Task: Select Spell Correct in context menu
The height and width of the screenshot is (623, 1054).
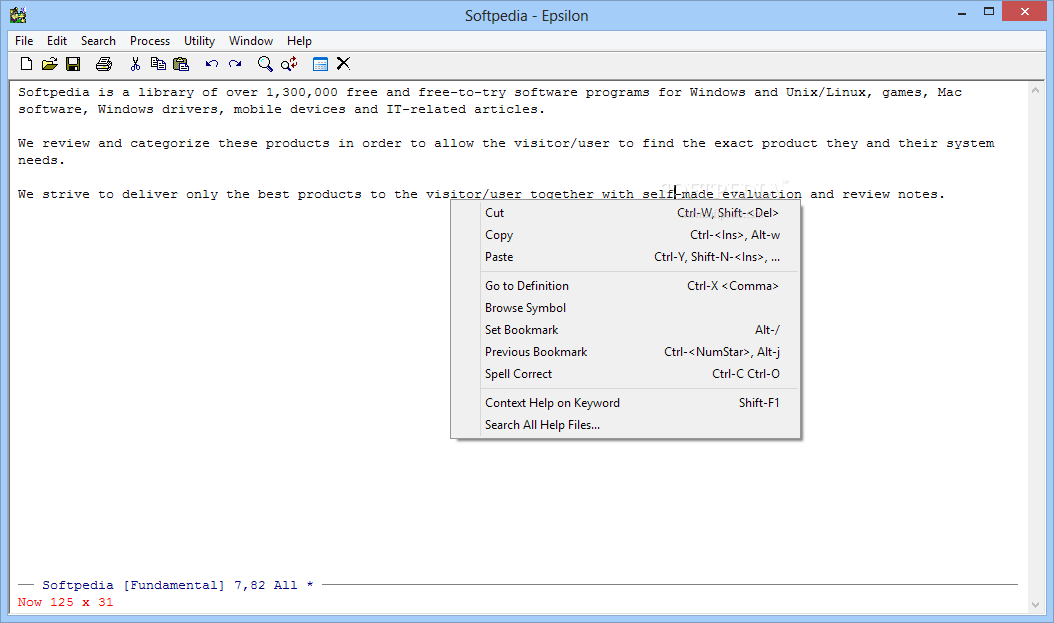Action: point(625,374)
